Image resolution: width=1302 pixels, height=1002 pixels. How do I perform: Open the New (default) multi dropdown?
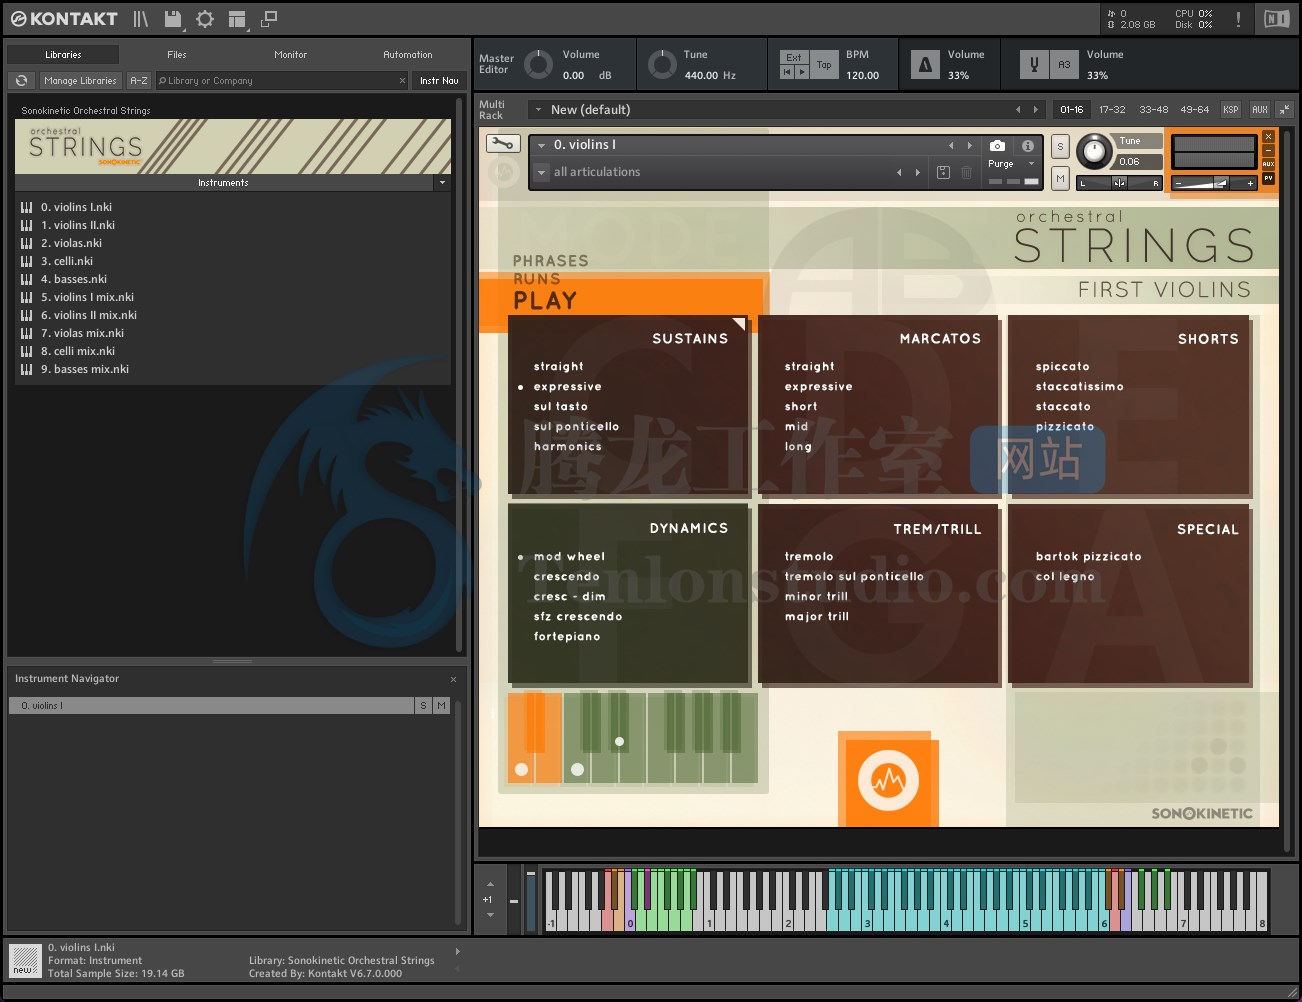[x=538, y=110]
